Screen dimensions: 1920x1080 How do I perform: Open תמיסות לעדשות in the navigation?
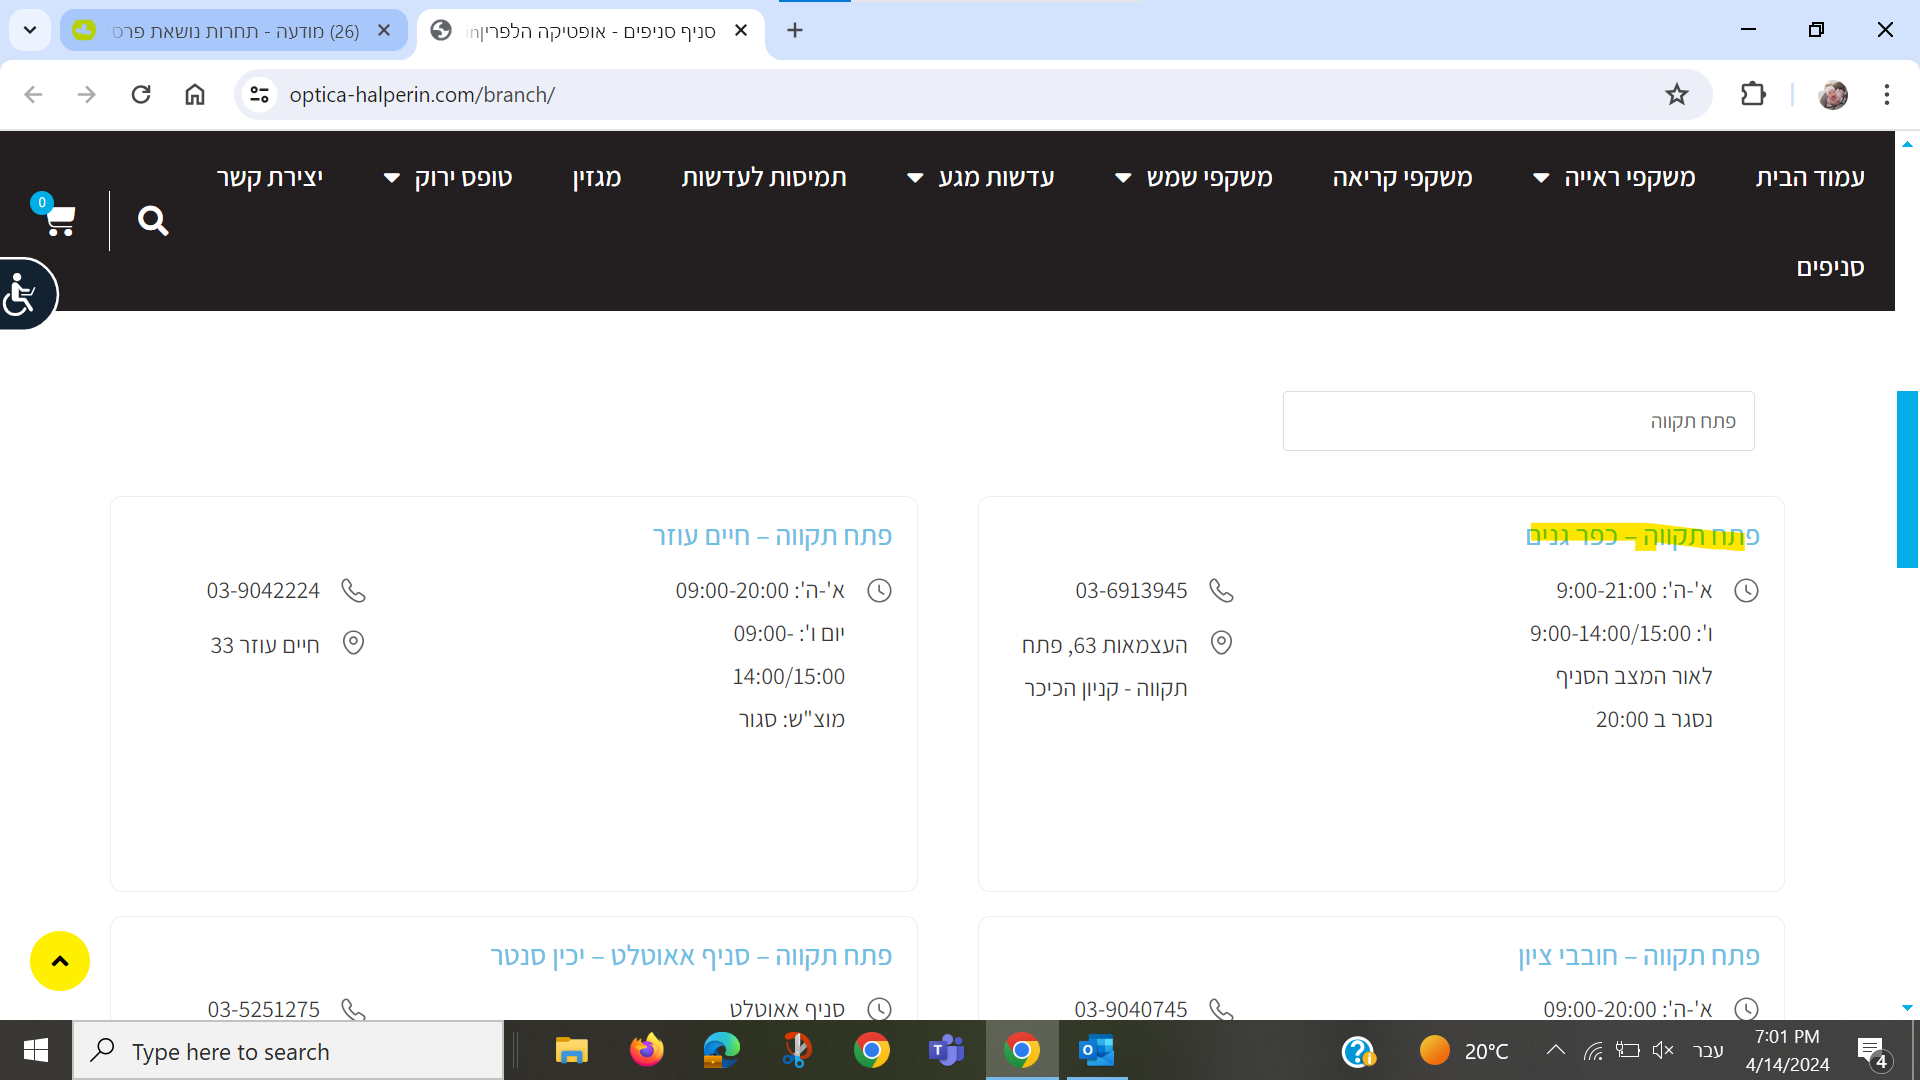pyautogui.click(x=764, y=178)
